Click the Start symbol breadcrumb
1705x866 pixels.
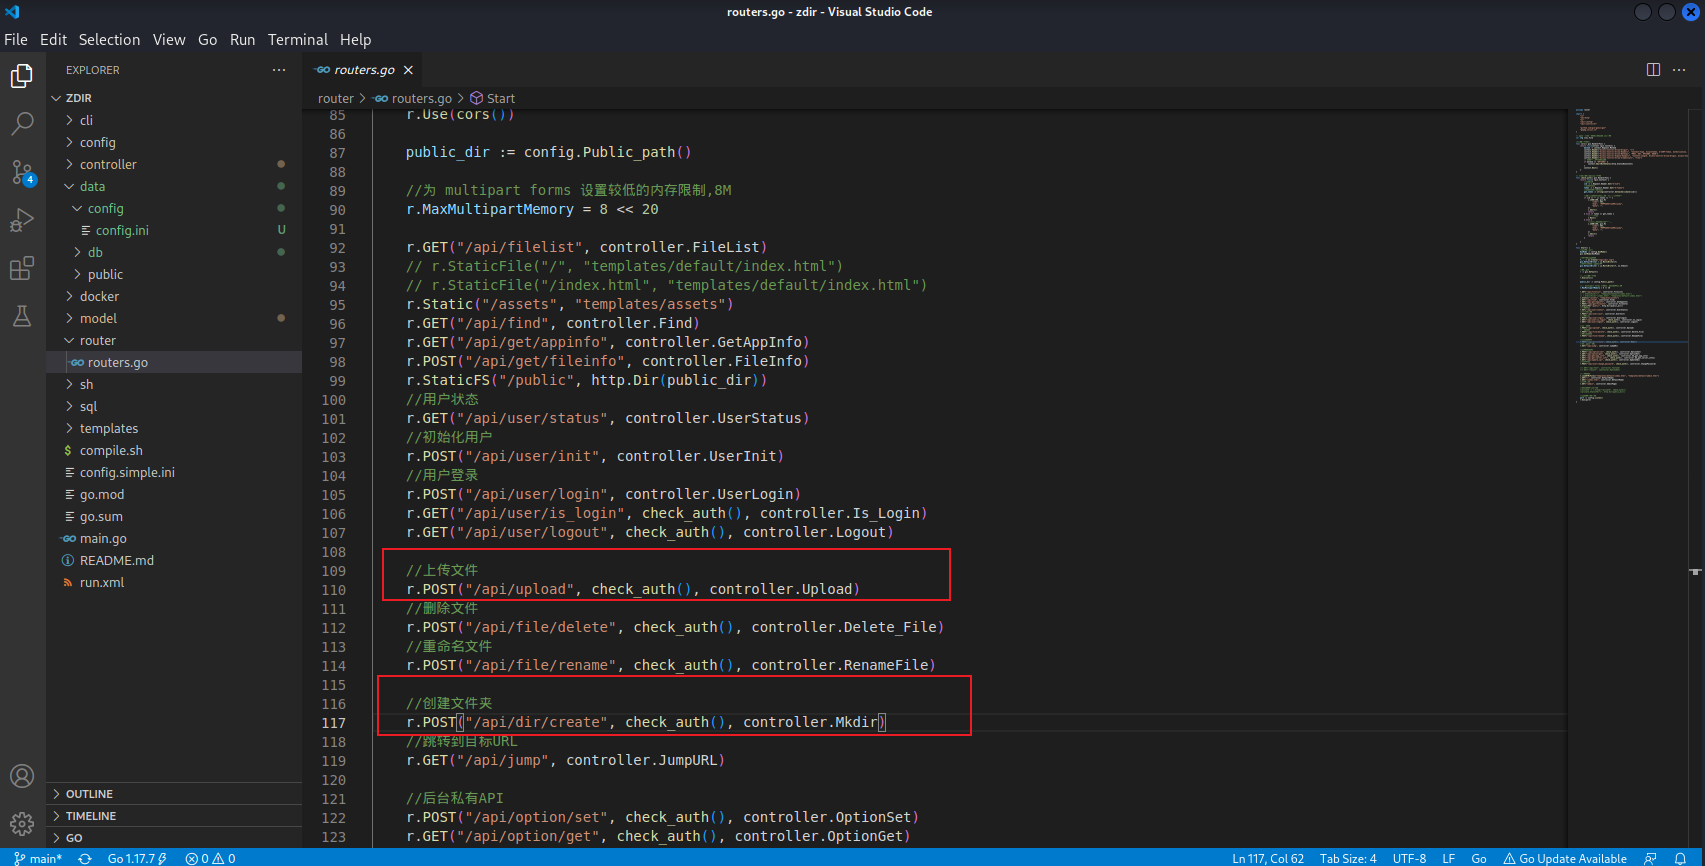click(x=493, y=98)
